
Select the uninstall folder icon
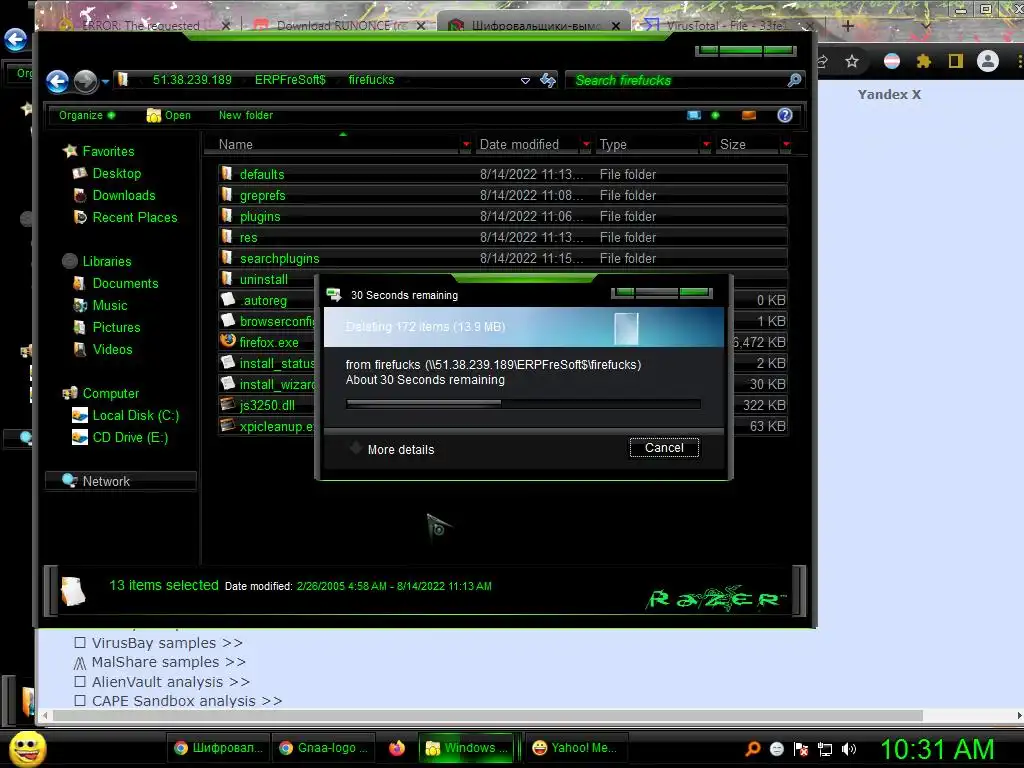click(x=227, y=279)
